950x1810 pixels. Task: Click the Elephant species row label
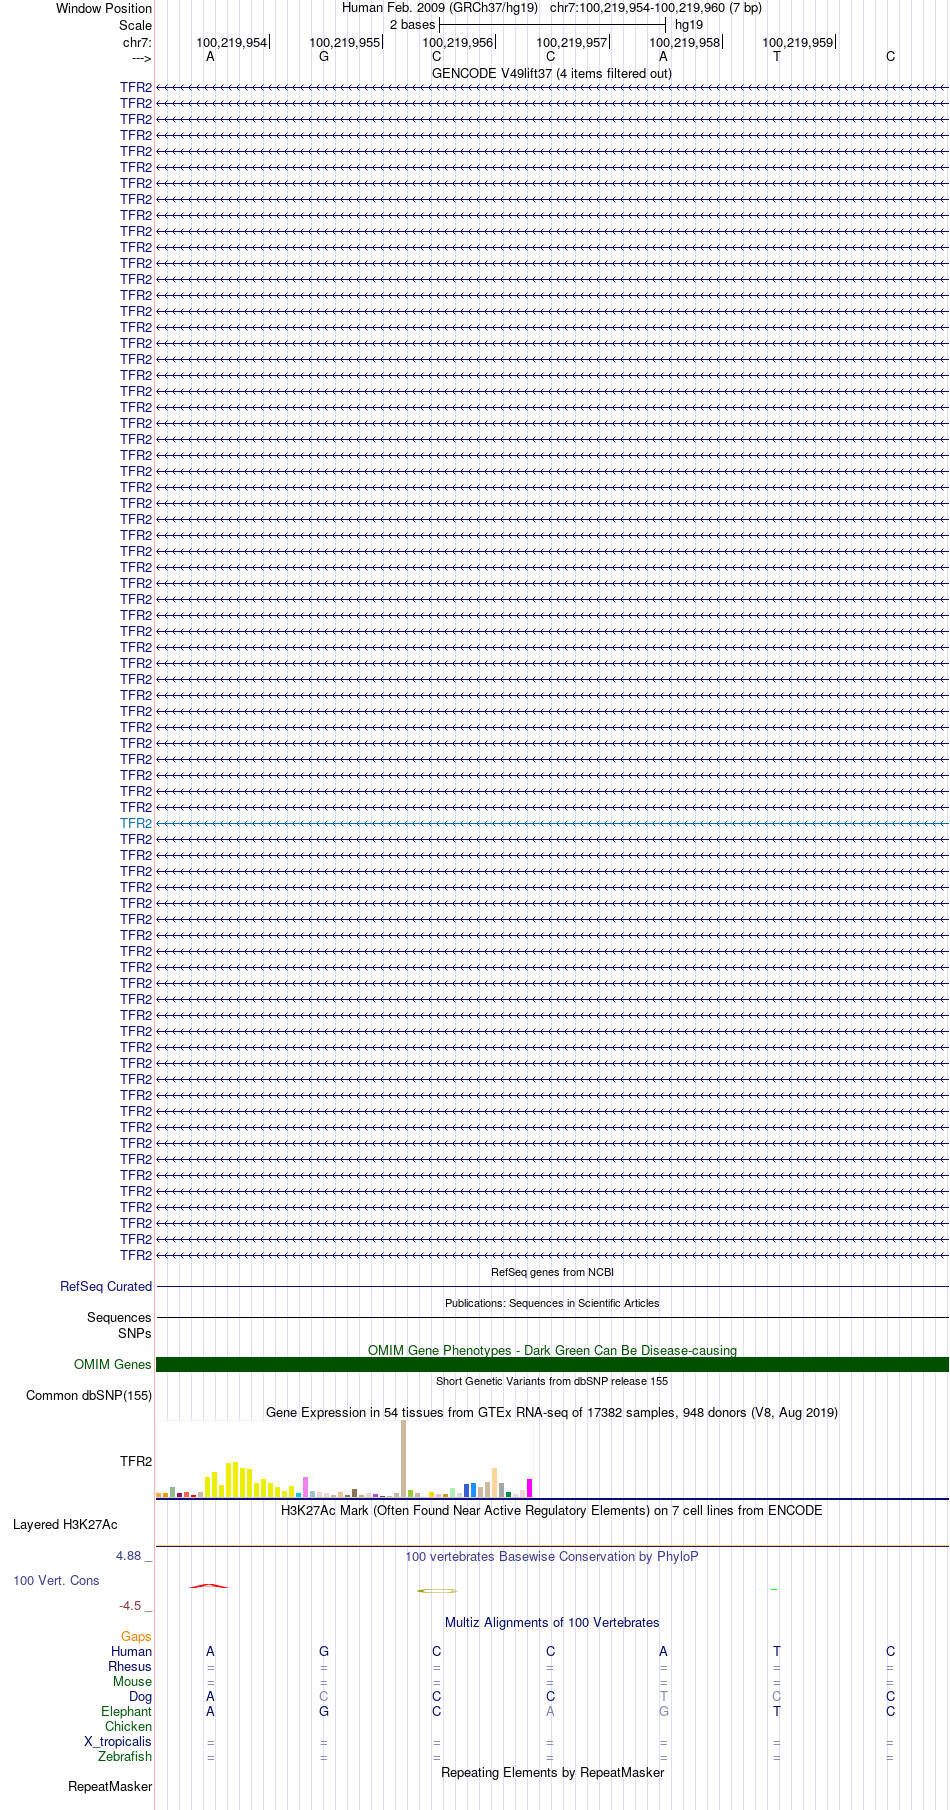pos(126,1712)
